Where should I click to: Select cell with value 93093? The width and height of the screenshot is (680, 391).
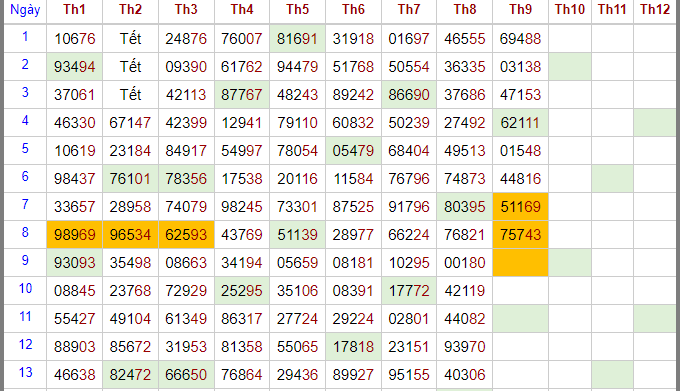74,263
